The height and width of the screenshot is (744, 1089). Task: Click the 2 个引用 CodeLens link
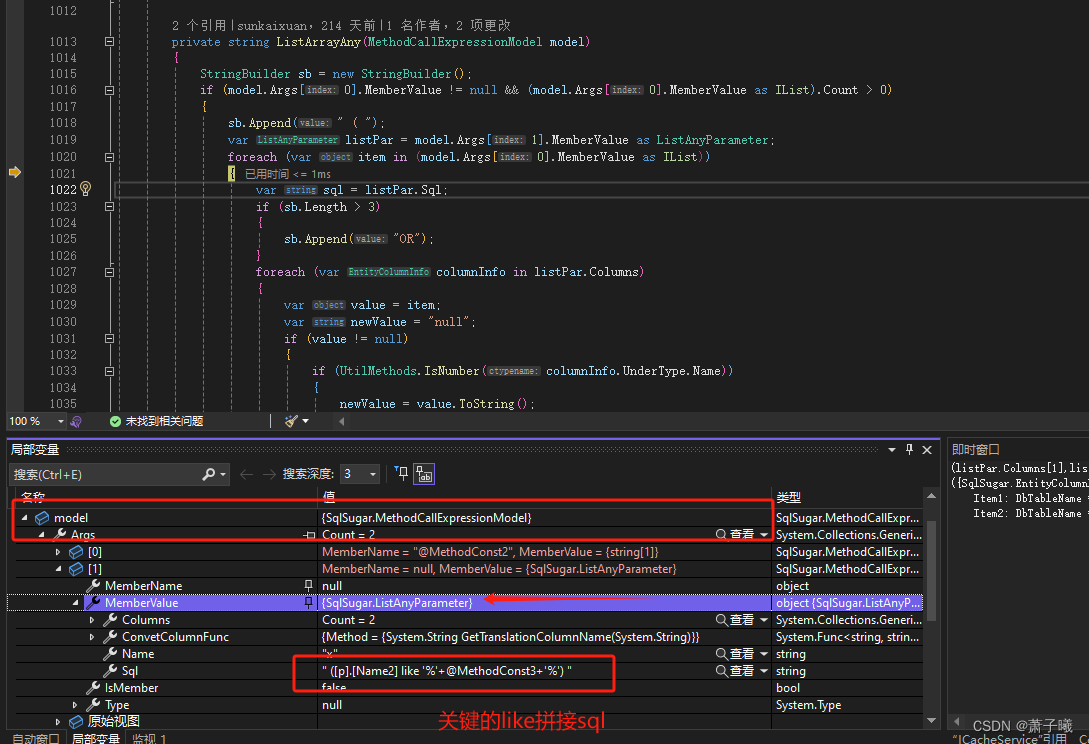199,25
